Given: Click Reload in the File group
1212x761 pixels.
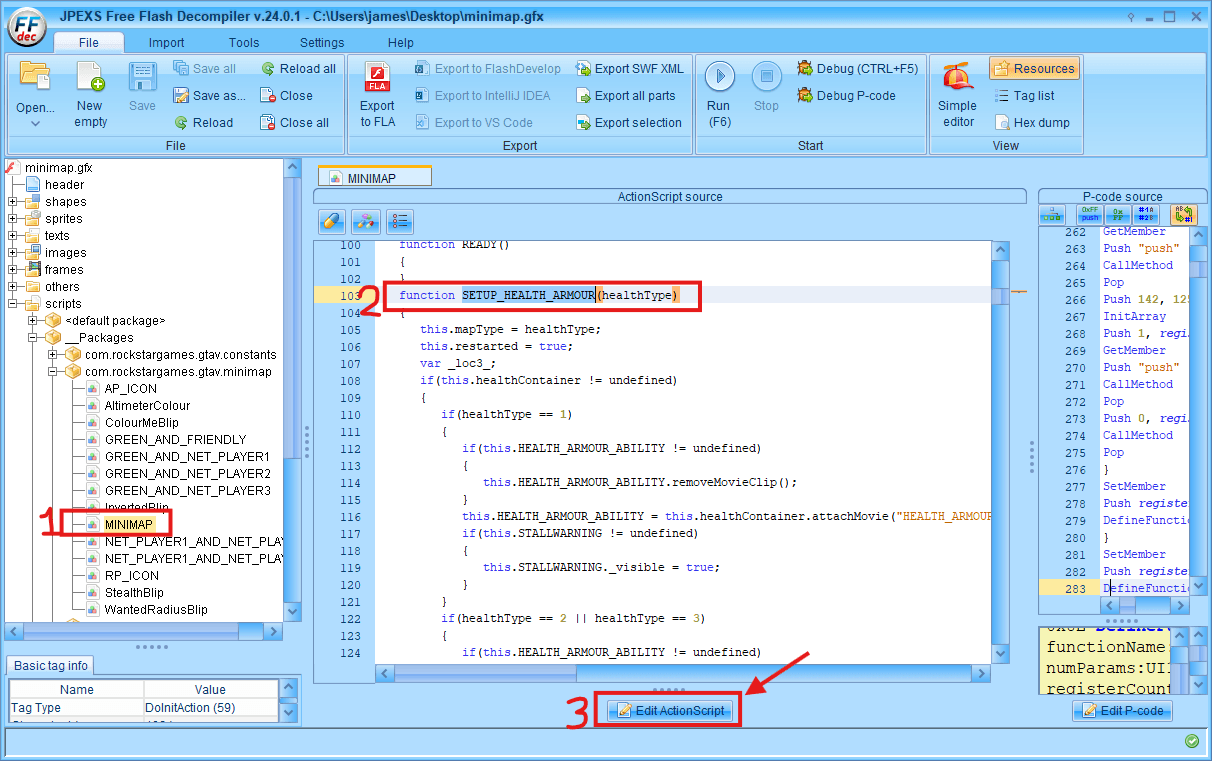Looking at the screenshot, I should point(204,123).
